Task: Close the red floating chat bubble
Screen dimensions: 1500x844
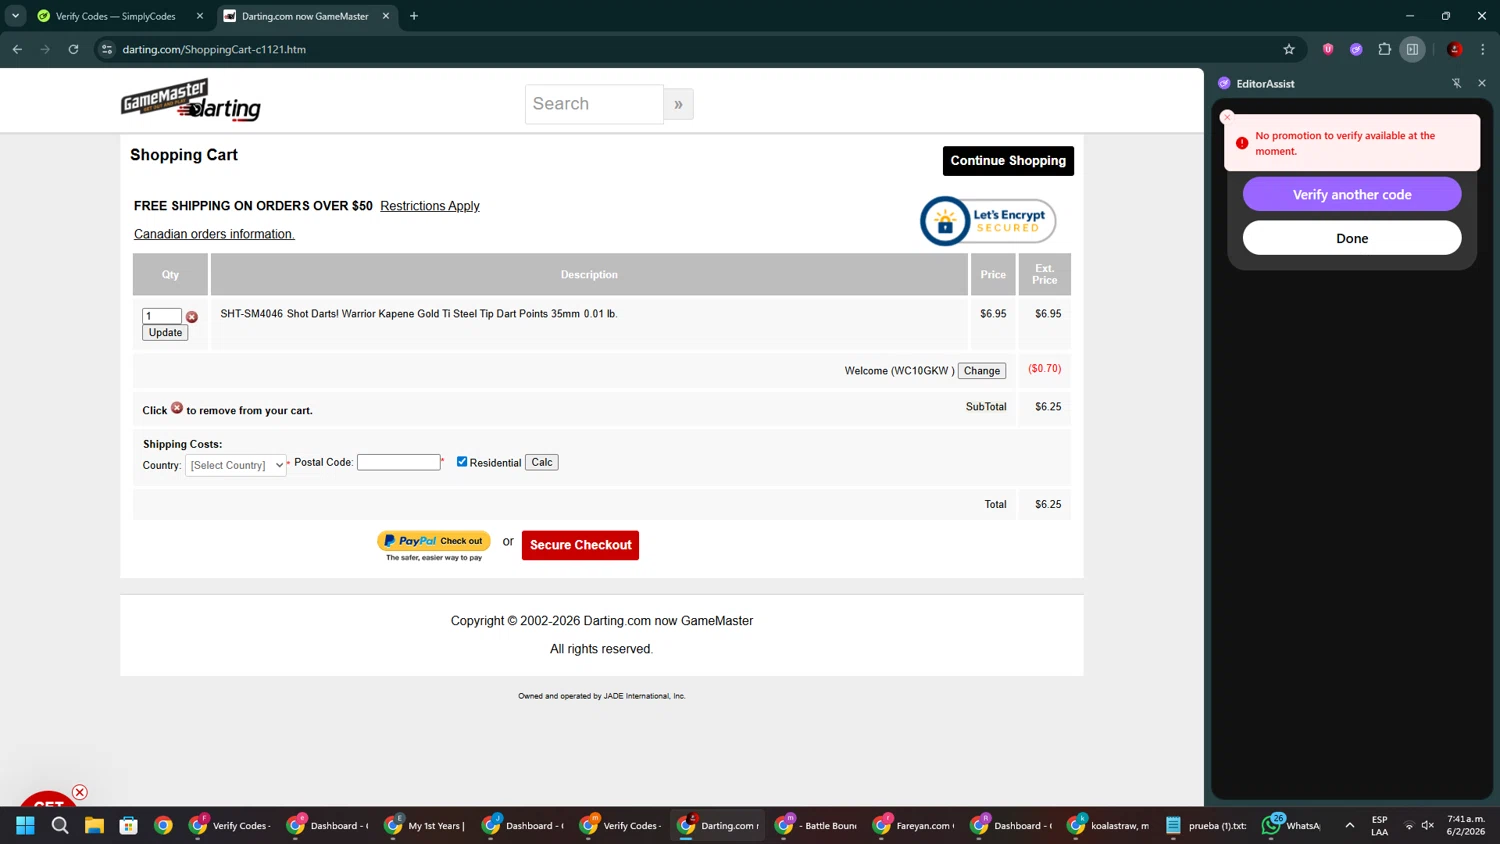Action: coord(80,792)
